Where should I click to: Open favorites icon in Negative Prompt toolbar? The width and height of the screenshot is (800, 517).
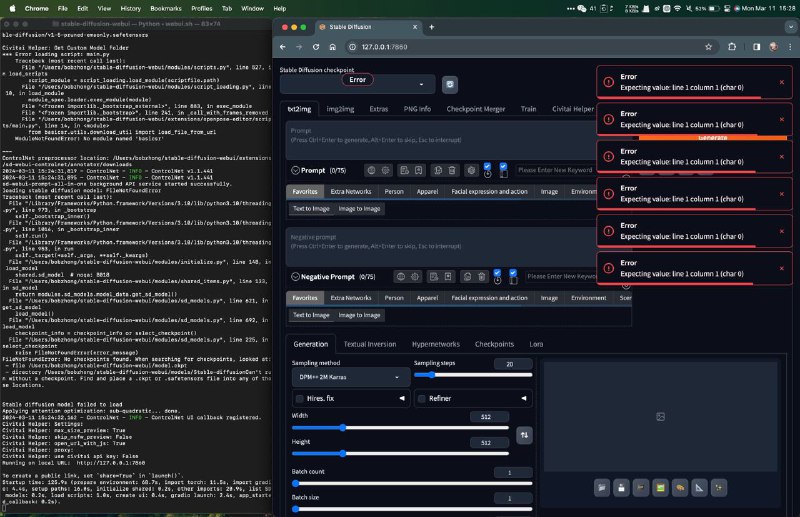point(448,277)
